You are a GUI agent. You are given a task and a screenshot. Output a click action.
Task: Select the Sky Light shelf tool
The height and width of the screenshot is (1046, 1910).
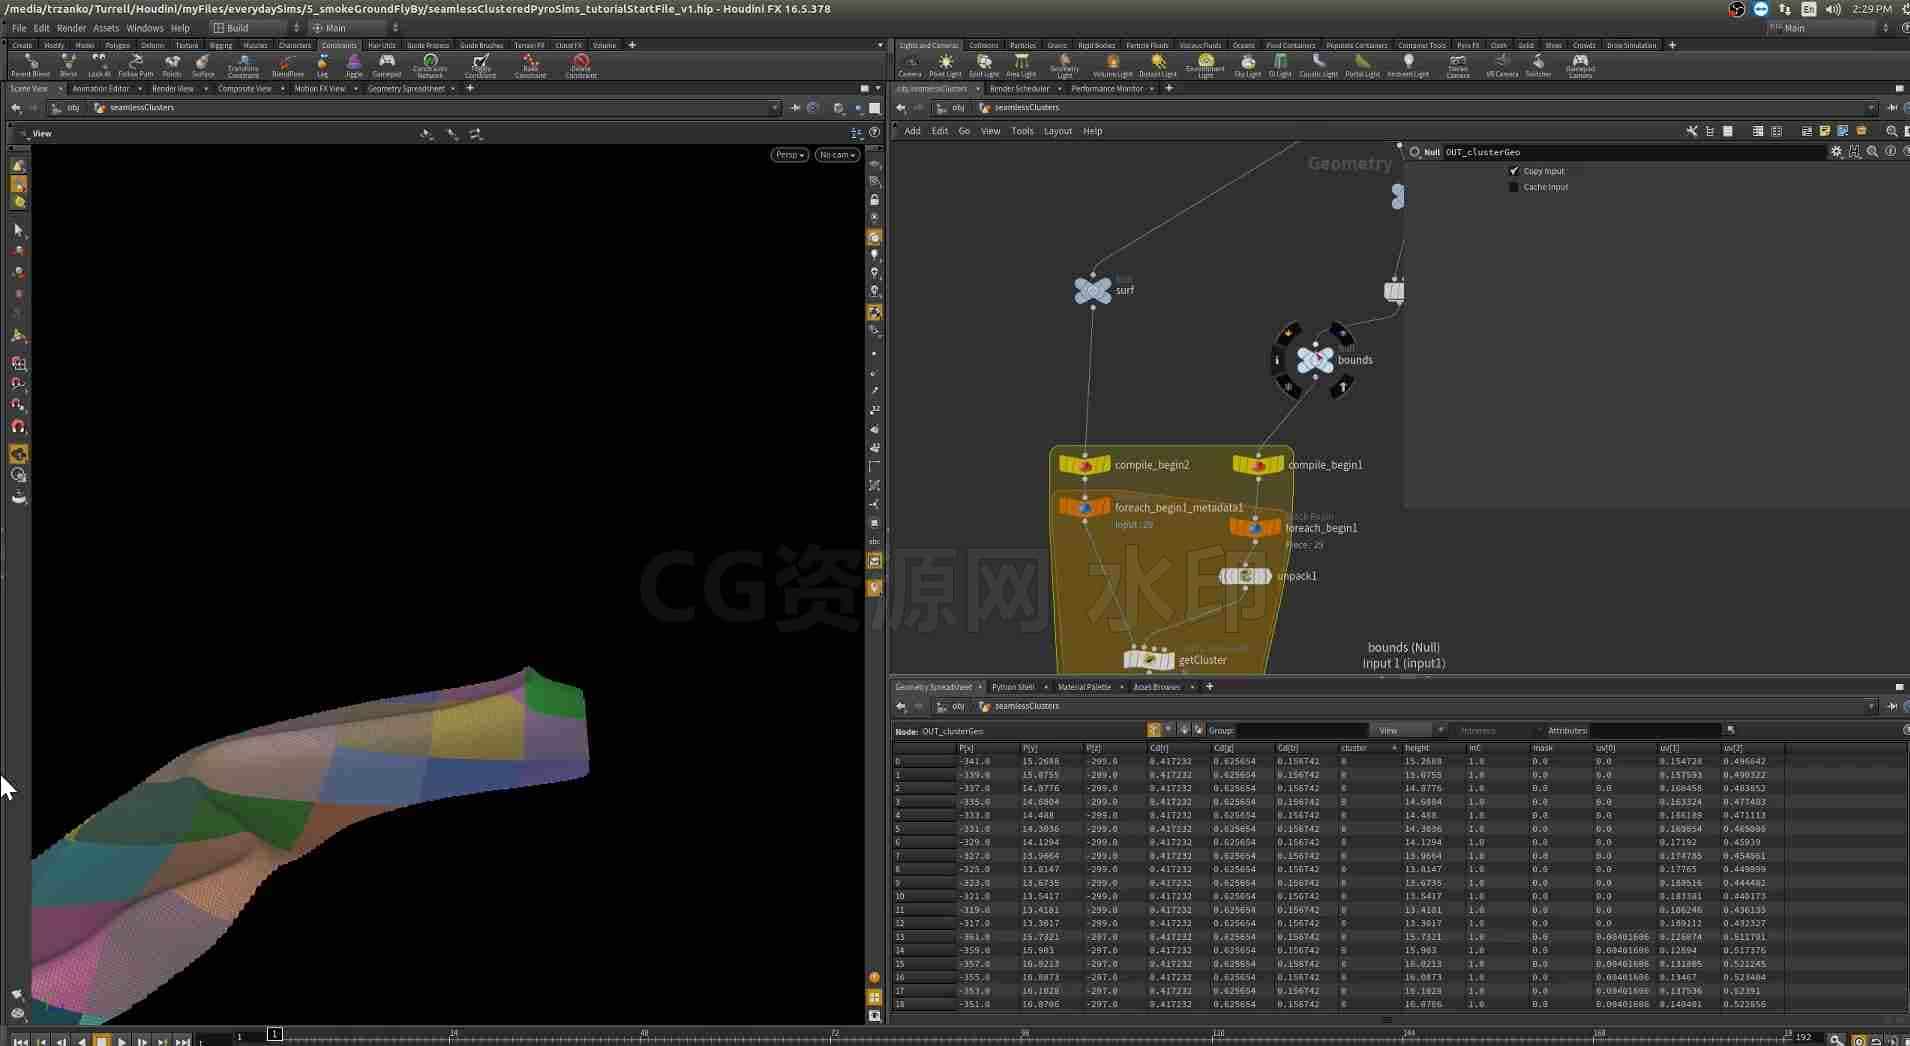tap(1247, 66)
